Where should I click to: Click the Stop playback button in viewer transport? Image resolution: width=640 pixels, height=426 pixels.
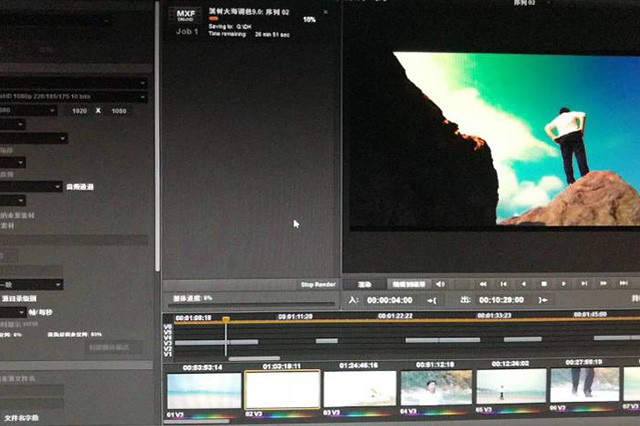544,284
